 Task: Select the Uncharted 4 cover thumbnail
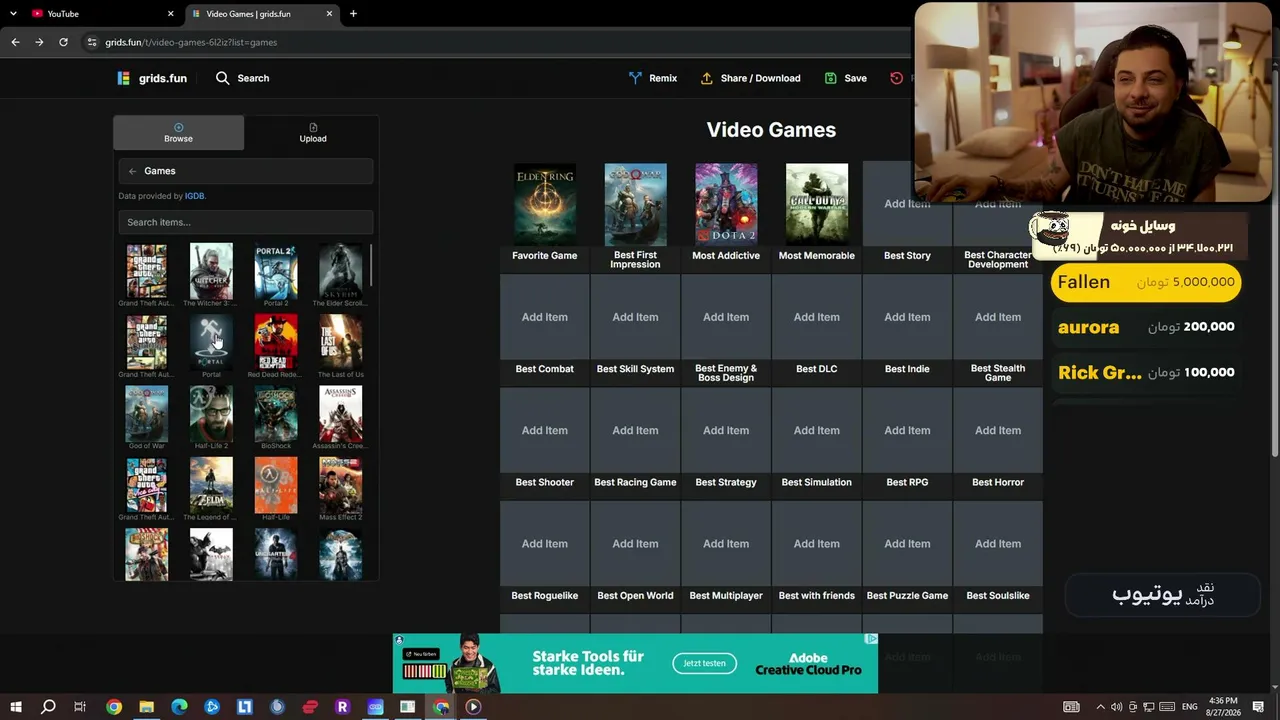(x=276, y=554)
